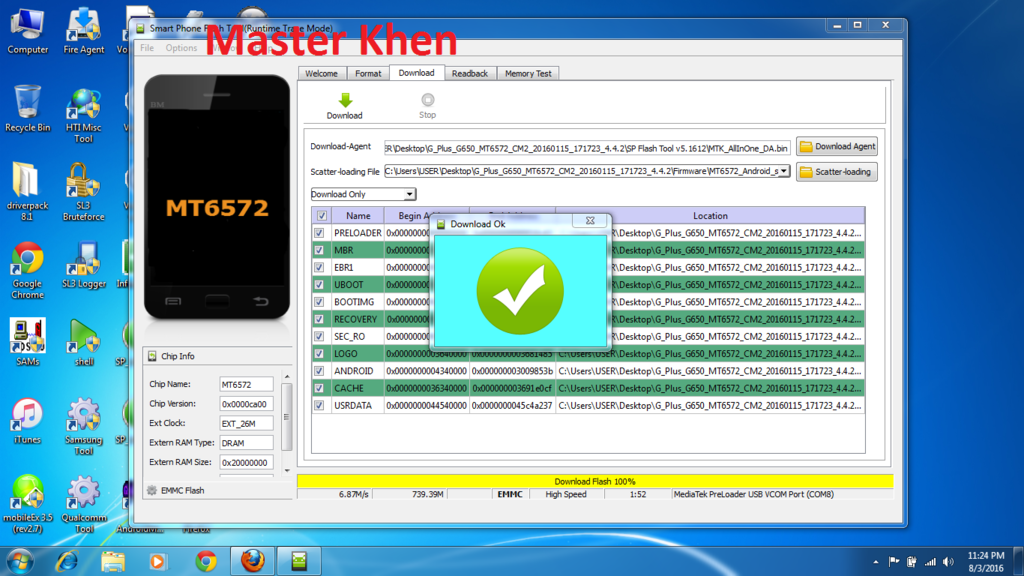Click the Scatter-loading folder button
1024x576 pixels.
pos(836,172)
